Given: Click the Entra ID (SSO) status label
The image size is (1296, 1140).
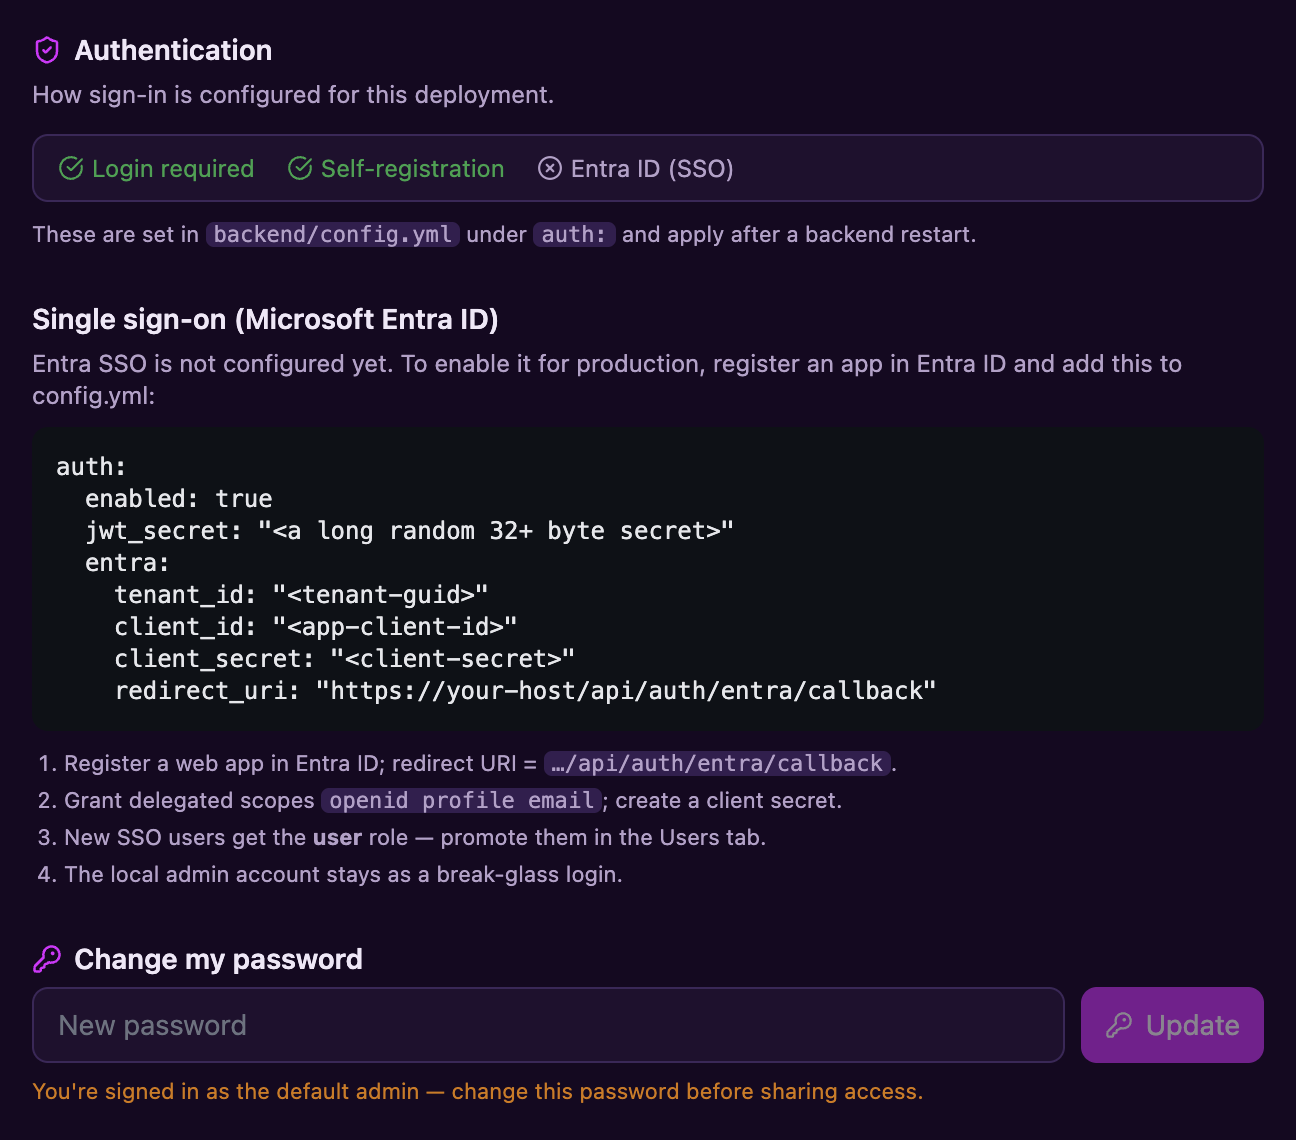Looking at the screenshot, I should pyautogui.click(x=652, y=168).
